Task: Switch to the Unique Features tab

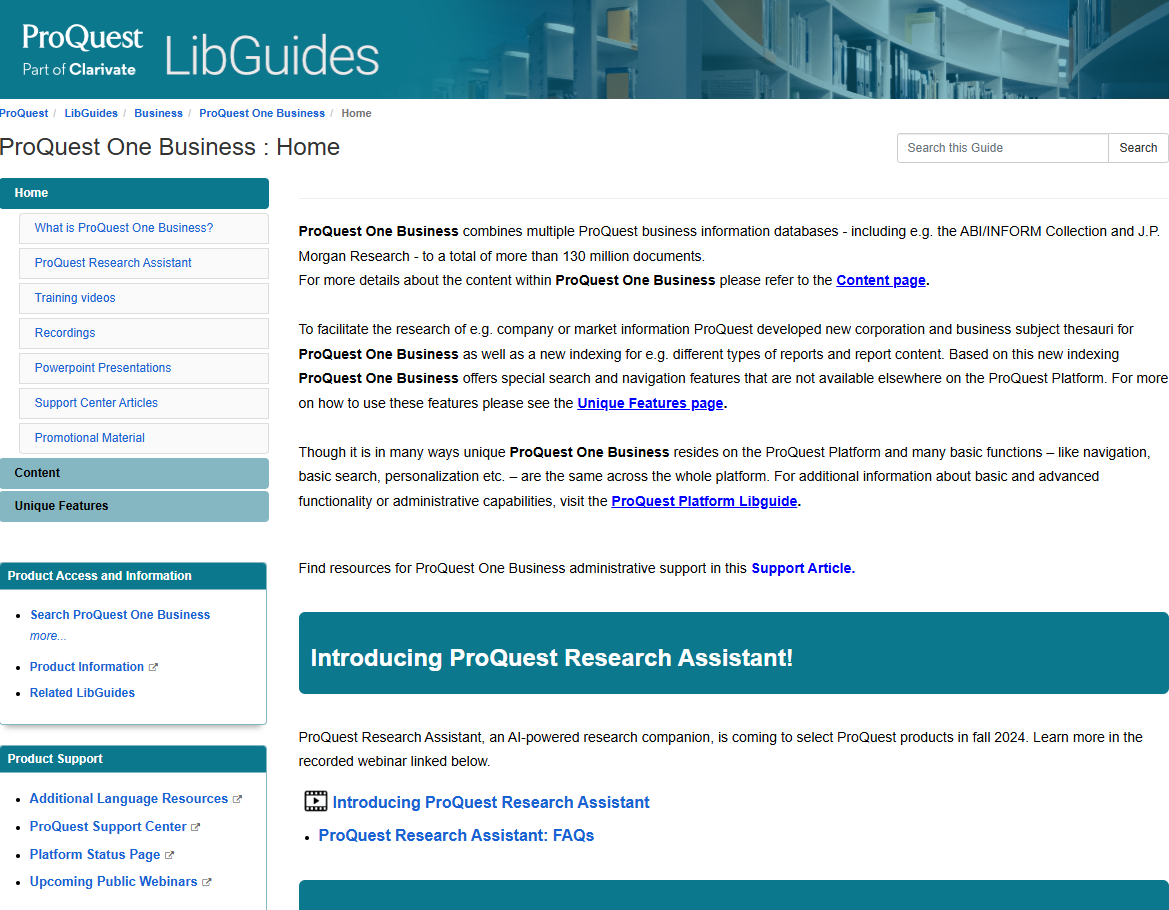Action: tap(134, 506)
